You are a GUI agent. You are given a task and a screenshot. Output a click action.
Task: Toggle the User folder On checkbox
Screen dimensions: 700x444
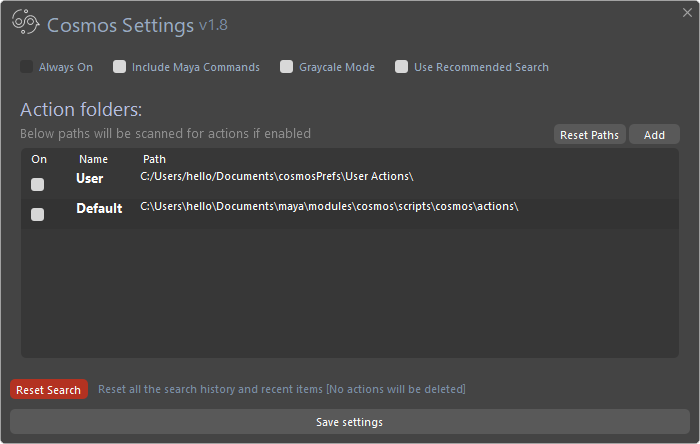pos(38,184)
